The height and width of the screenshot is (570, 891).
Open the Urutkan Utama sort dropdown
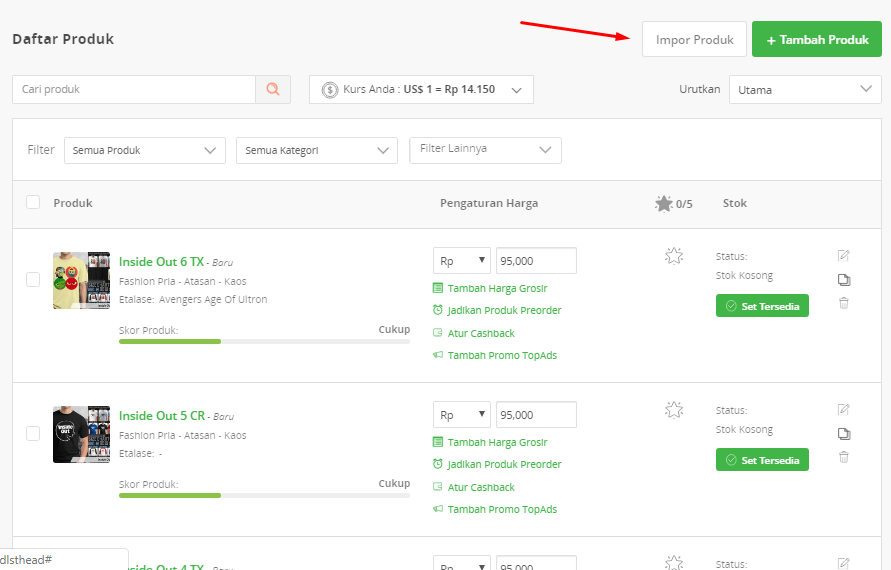click(805, 89)
